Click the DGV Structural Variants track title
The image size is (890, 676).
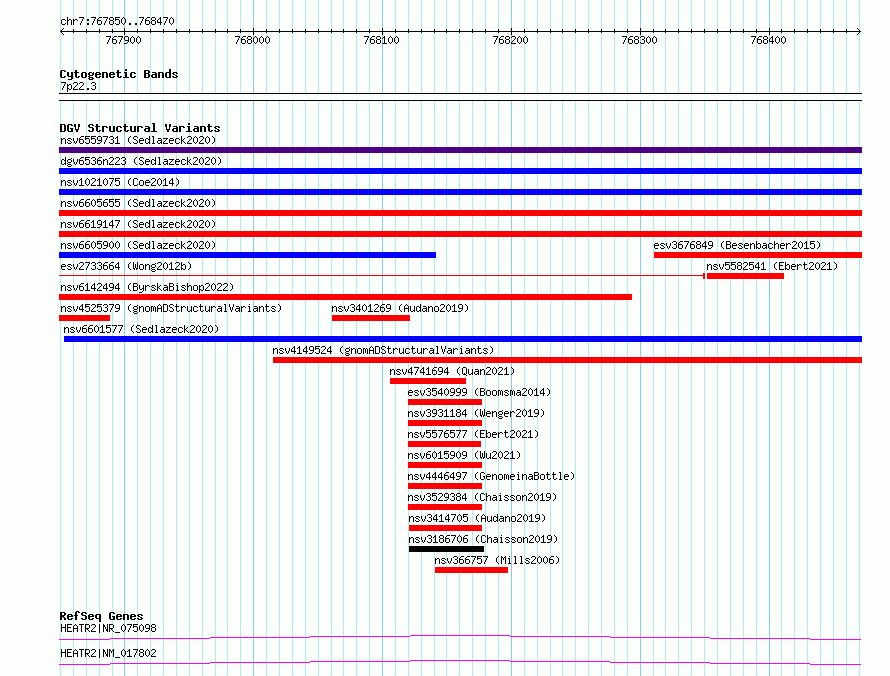tap(140, 128)
